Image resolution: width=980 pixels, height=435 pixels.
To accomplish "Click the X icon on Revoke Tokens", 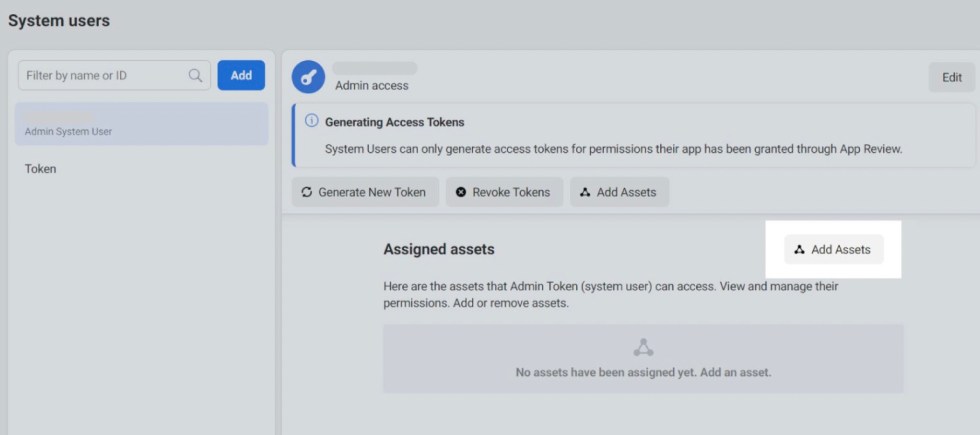I will pos(461,192).
